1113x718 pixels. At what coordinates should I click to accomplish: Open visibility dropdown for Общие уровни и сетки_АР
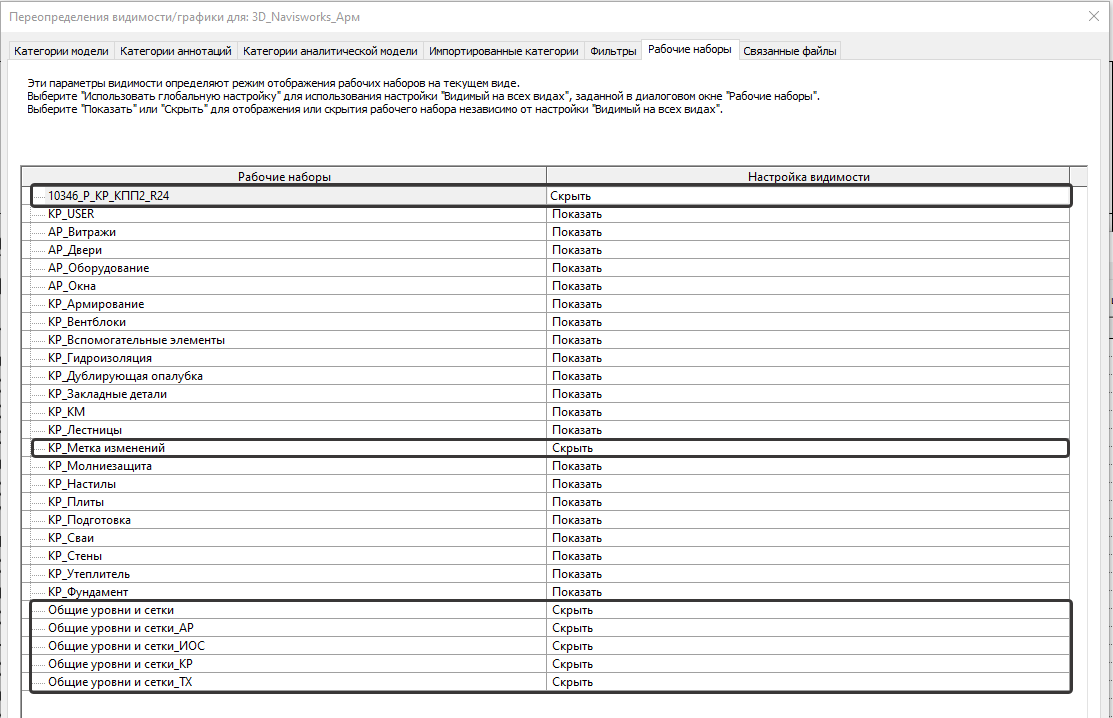tap(806, 628)
